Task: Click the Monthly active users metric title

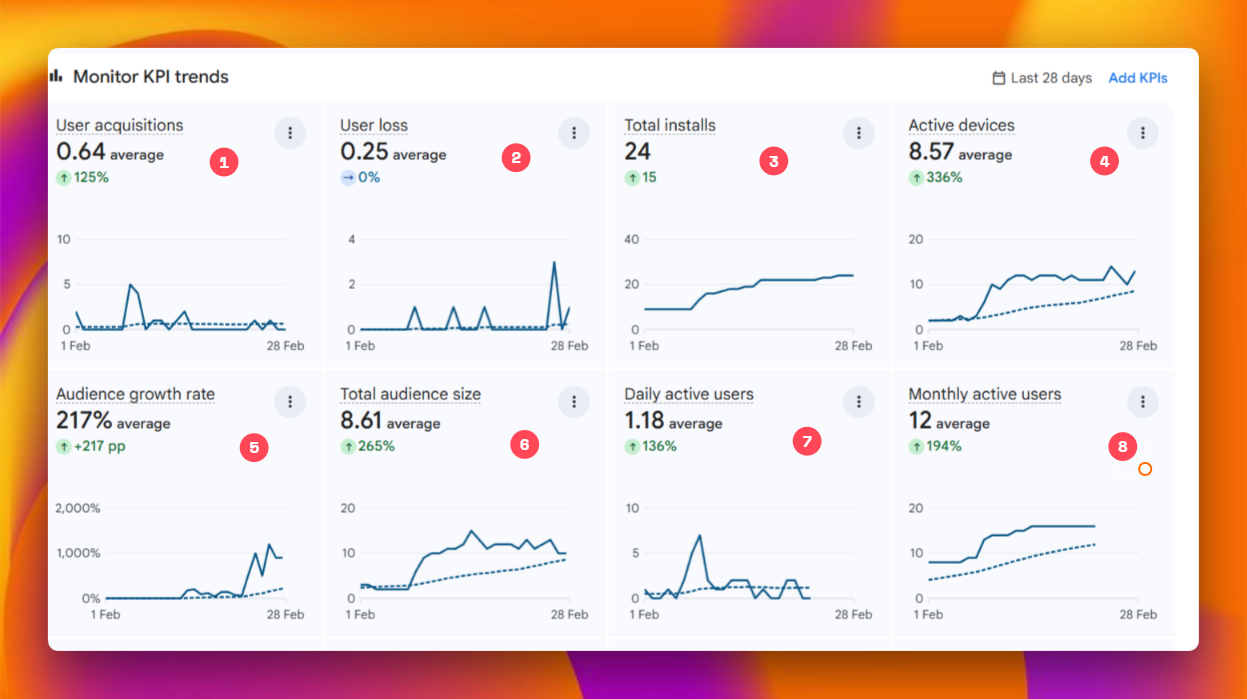Action: [x=984, y=394]
